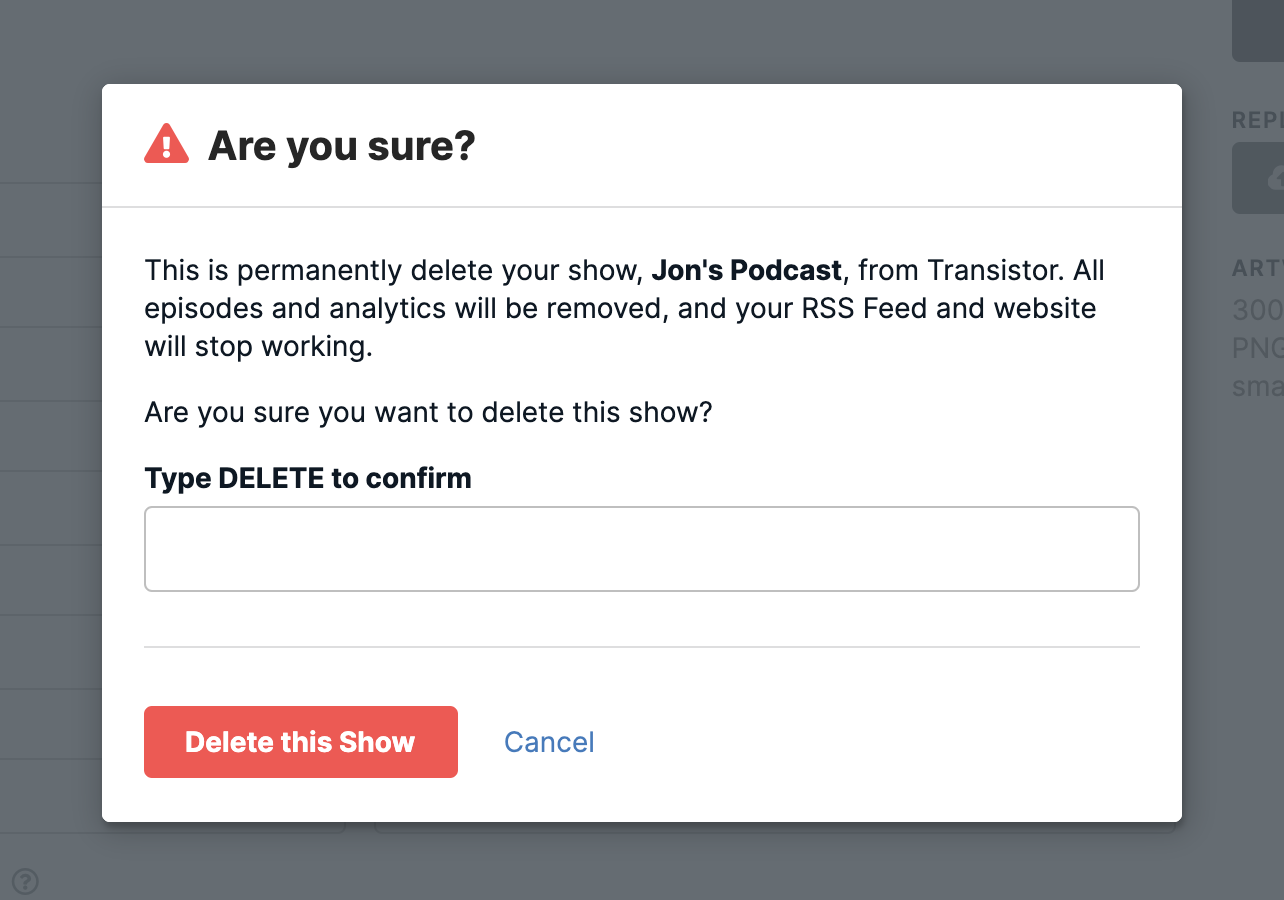1284x900 pixels.
Task: Focus the DELETE confirmation text field
Action: pos(641,549)
